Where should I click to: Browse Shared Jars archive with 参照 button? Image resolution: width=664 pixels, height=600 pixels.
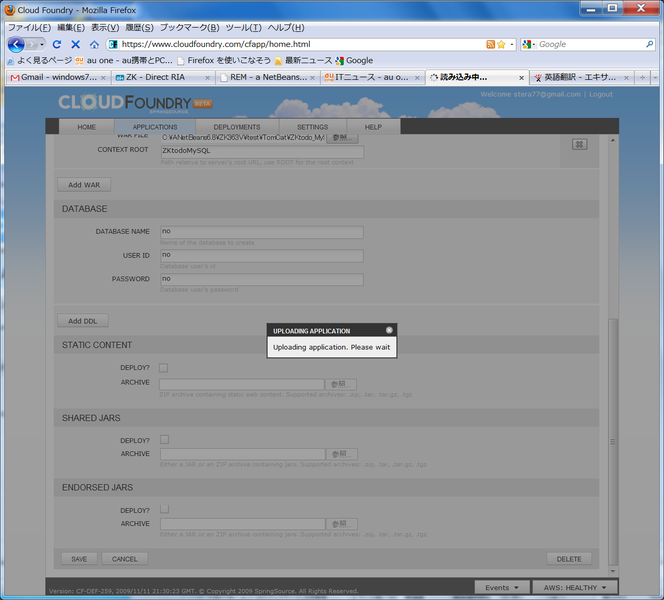tap(341, 454)
